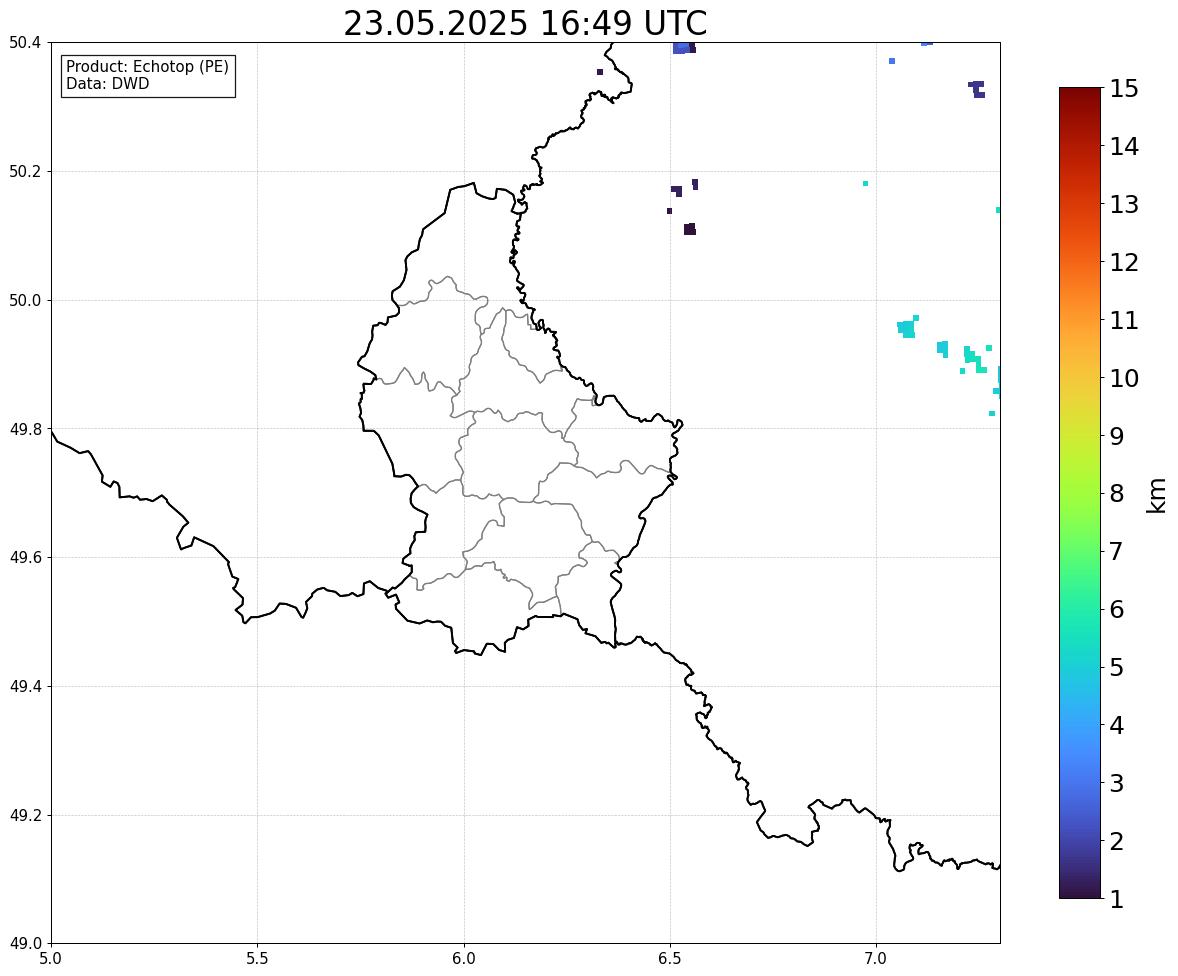Image resolution: width=1178 pixels, height=976 pixels.
Task: Click the colorbar tick label "4"
Action: pyautogui.click(x=1116, y=725)
